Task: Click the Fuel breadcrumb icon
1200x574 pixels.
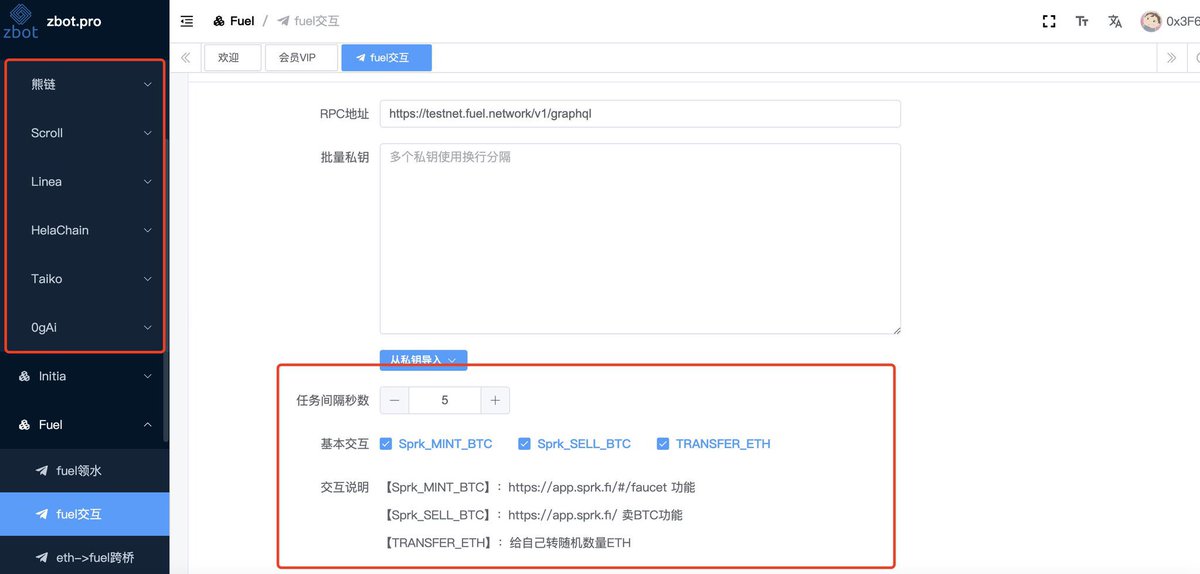Action: (219, 21)
